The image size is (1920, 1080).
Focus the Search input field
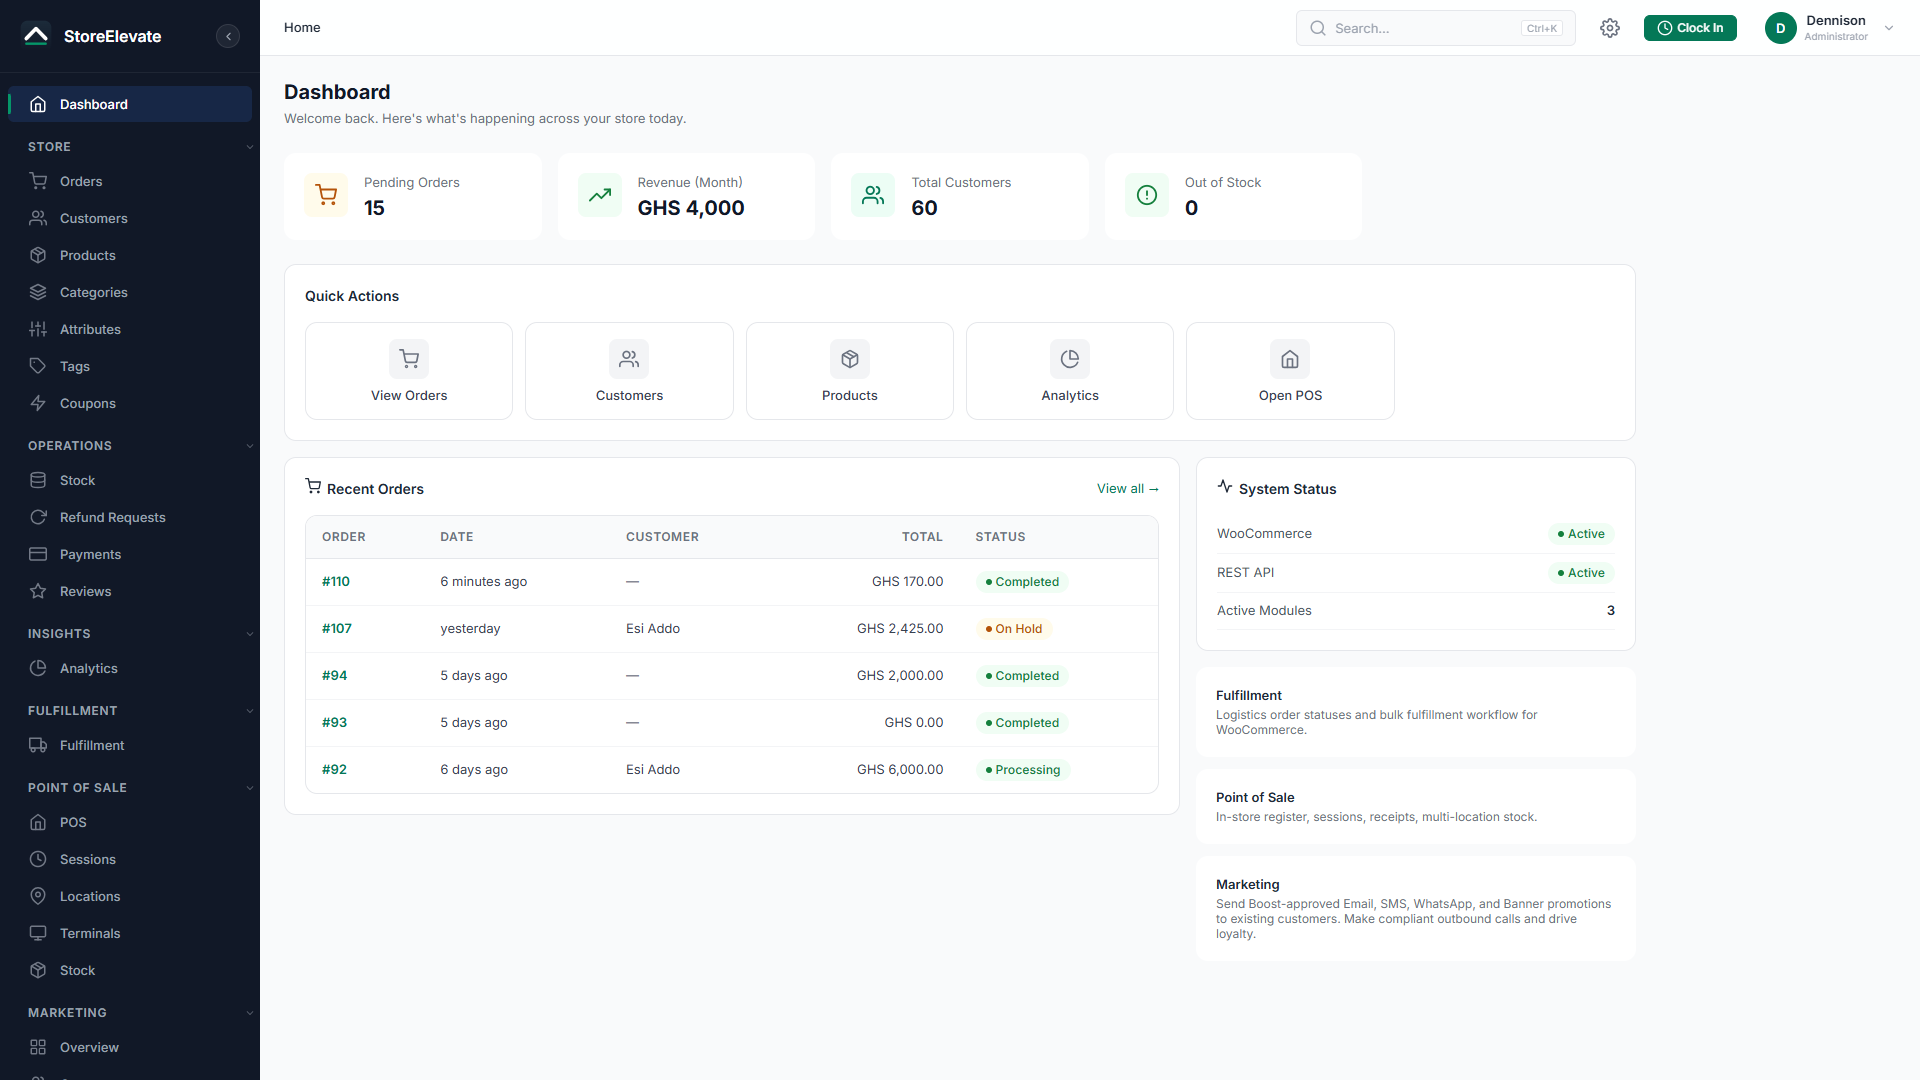click(x=1435, y=28)
